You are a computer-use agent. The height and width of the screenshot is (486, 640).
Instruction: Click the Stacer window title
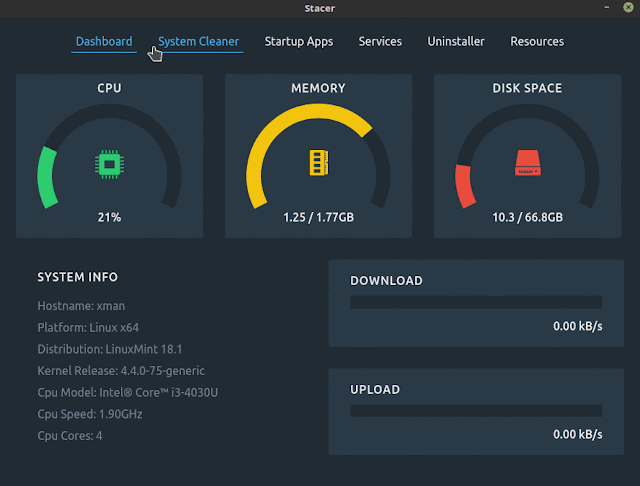point(320,8)
